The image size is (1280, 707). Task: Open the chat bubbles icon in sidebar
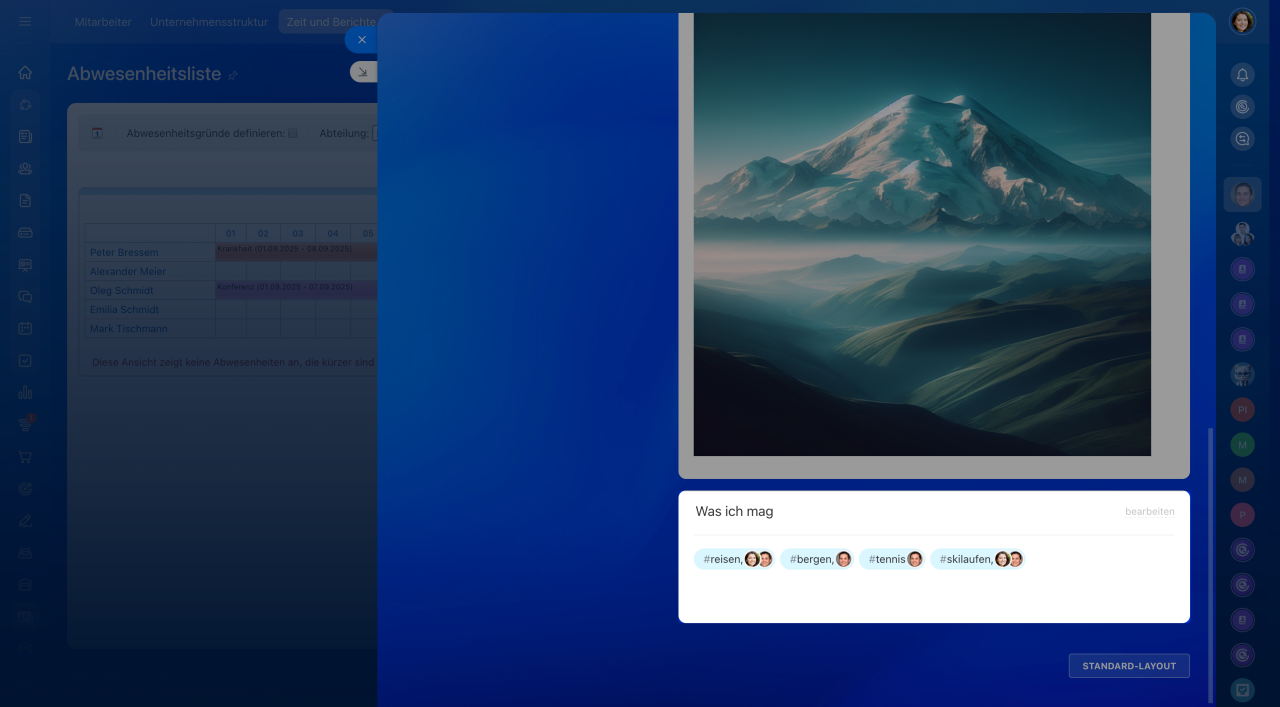25,296
